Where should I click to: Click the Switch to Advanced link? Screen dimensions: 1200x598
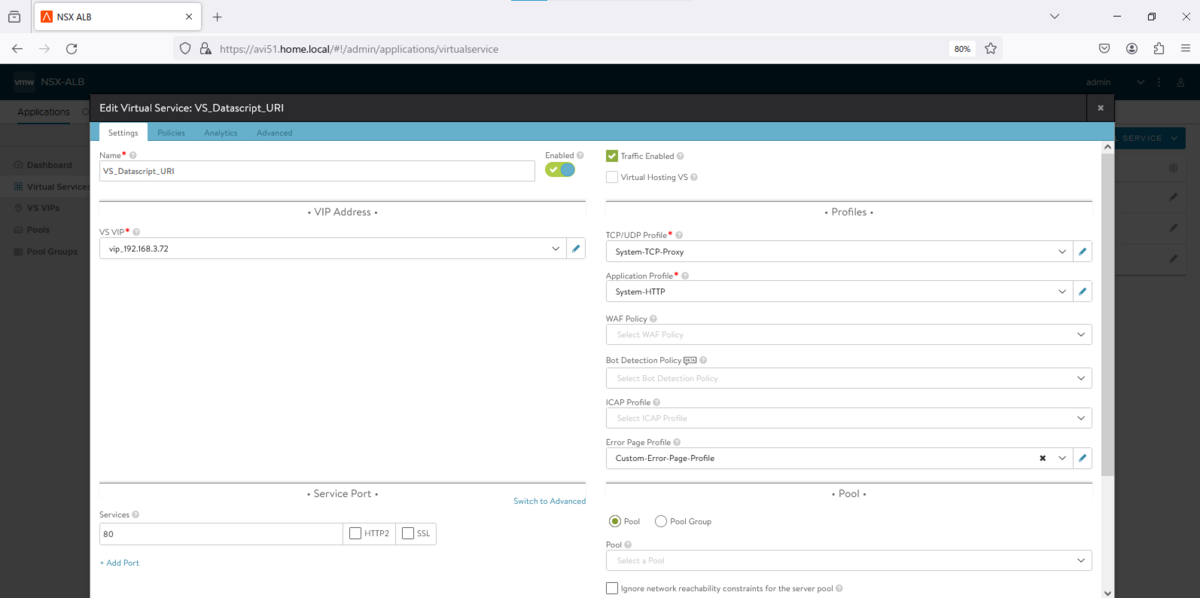(550, 501)
